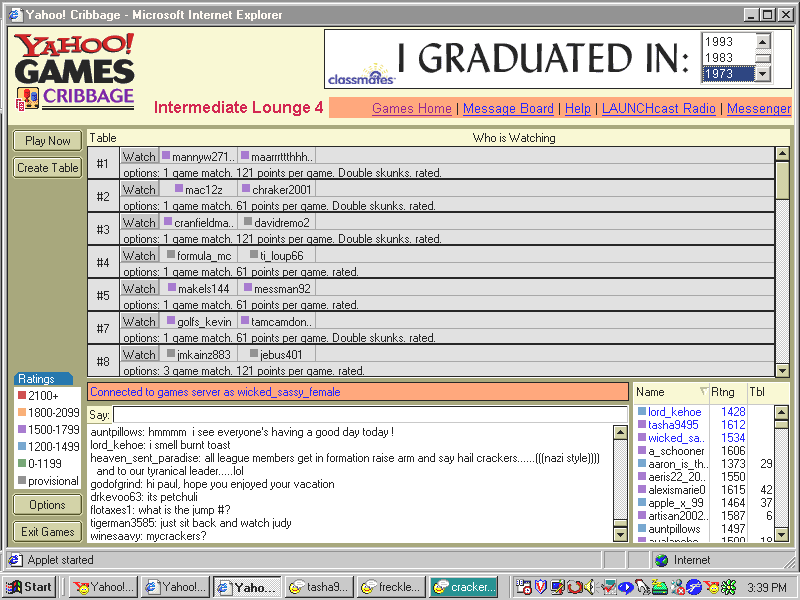The height and width of the screenshot is (600, 800).
Task: Click the table list scroll down arrow
Action: click(x=782, y=370)
